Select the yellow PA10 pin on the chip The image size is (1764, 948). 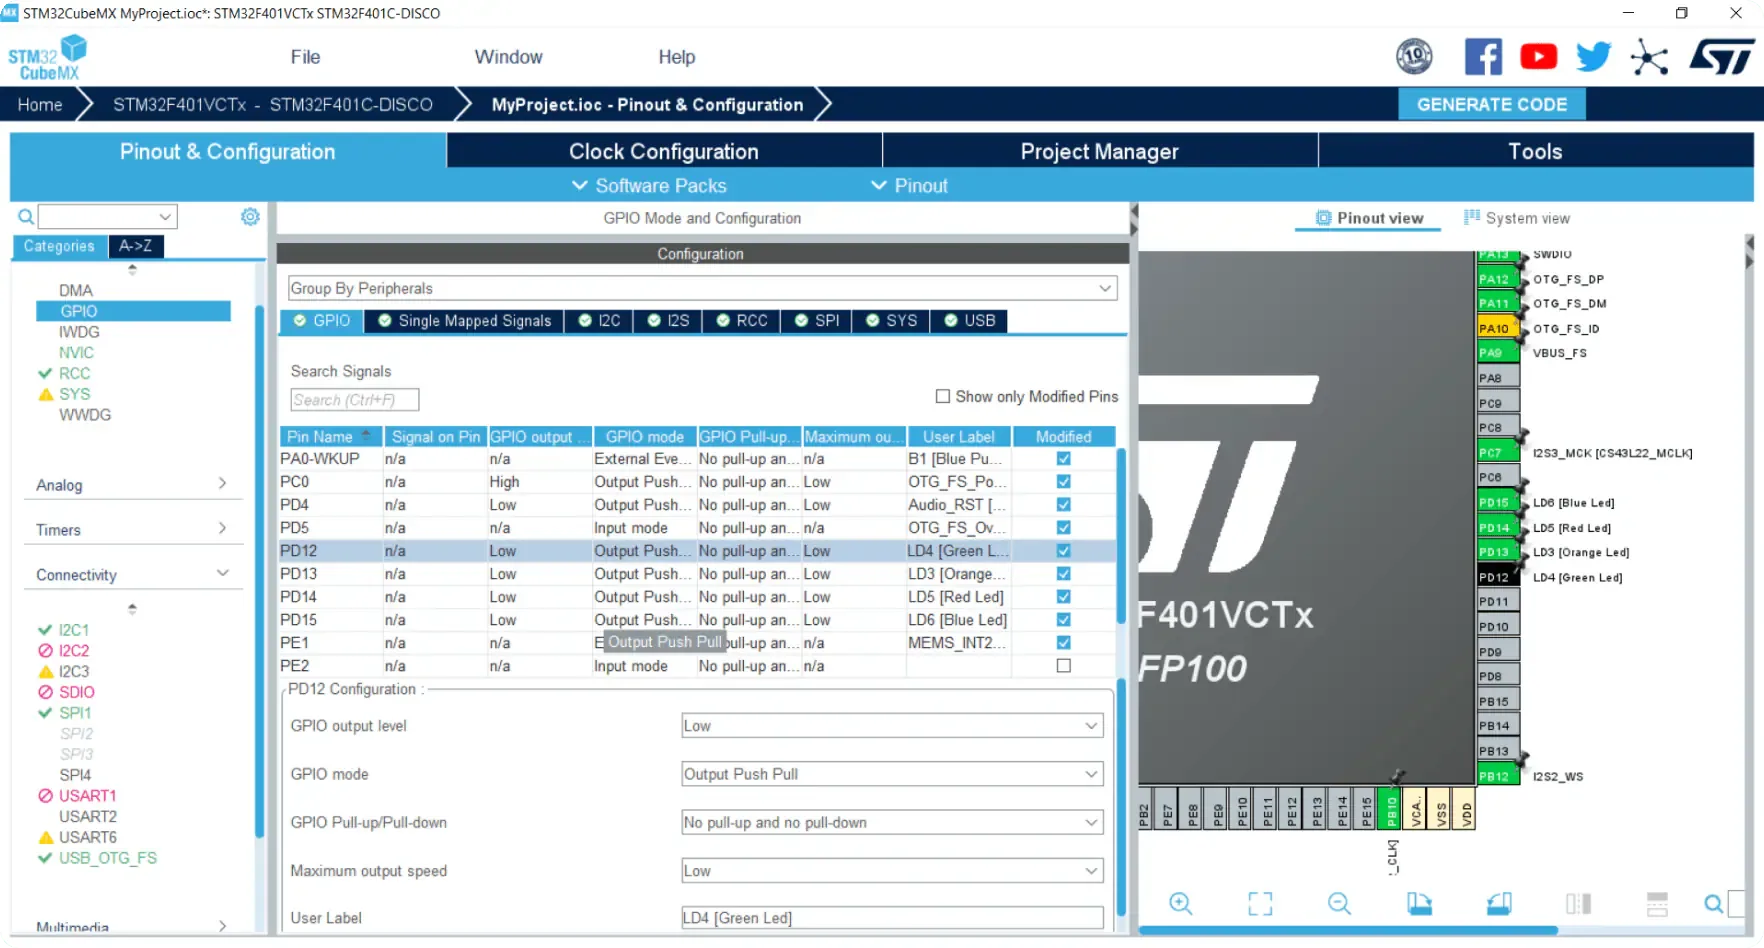pyautogui.click(x=1497, y=328)
